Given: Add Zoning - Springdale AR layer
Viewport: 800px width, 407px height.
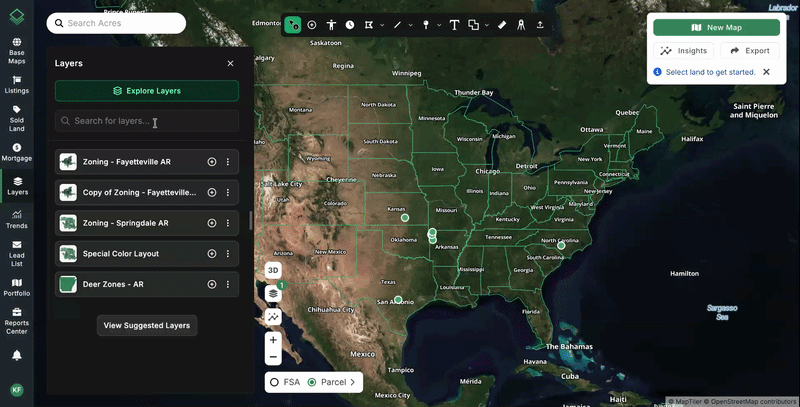Looking at the screenshot, I should (x=212, y=223).
